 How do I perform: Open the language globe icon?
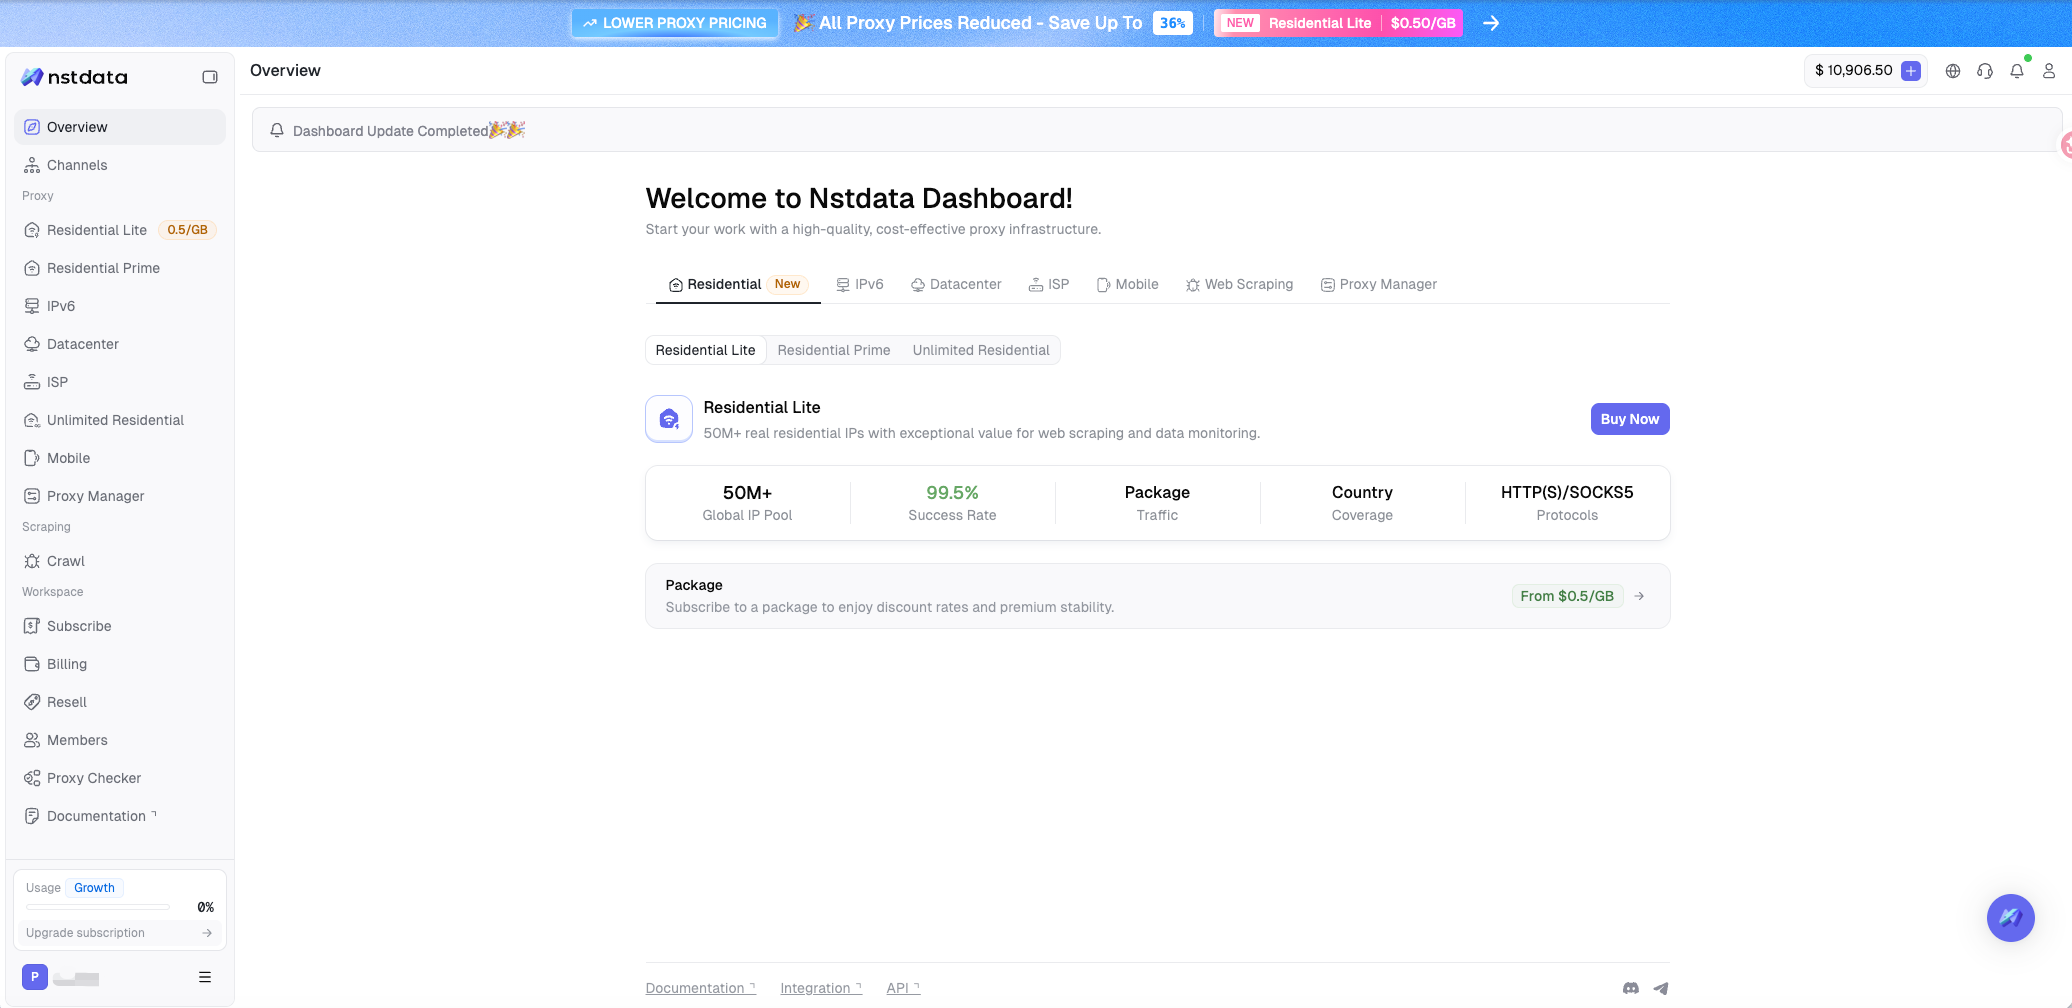(x=1953, y=71)
